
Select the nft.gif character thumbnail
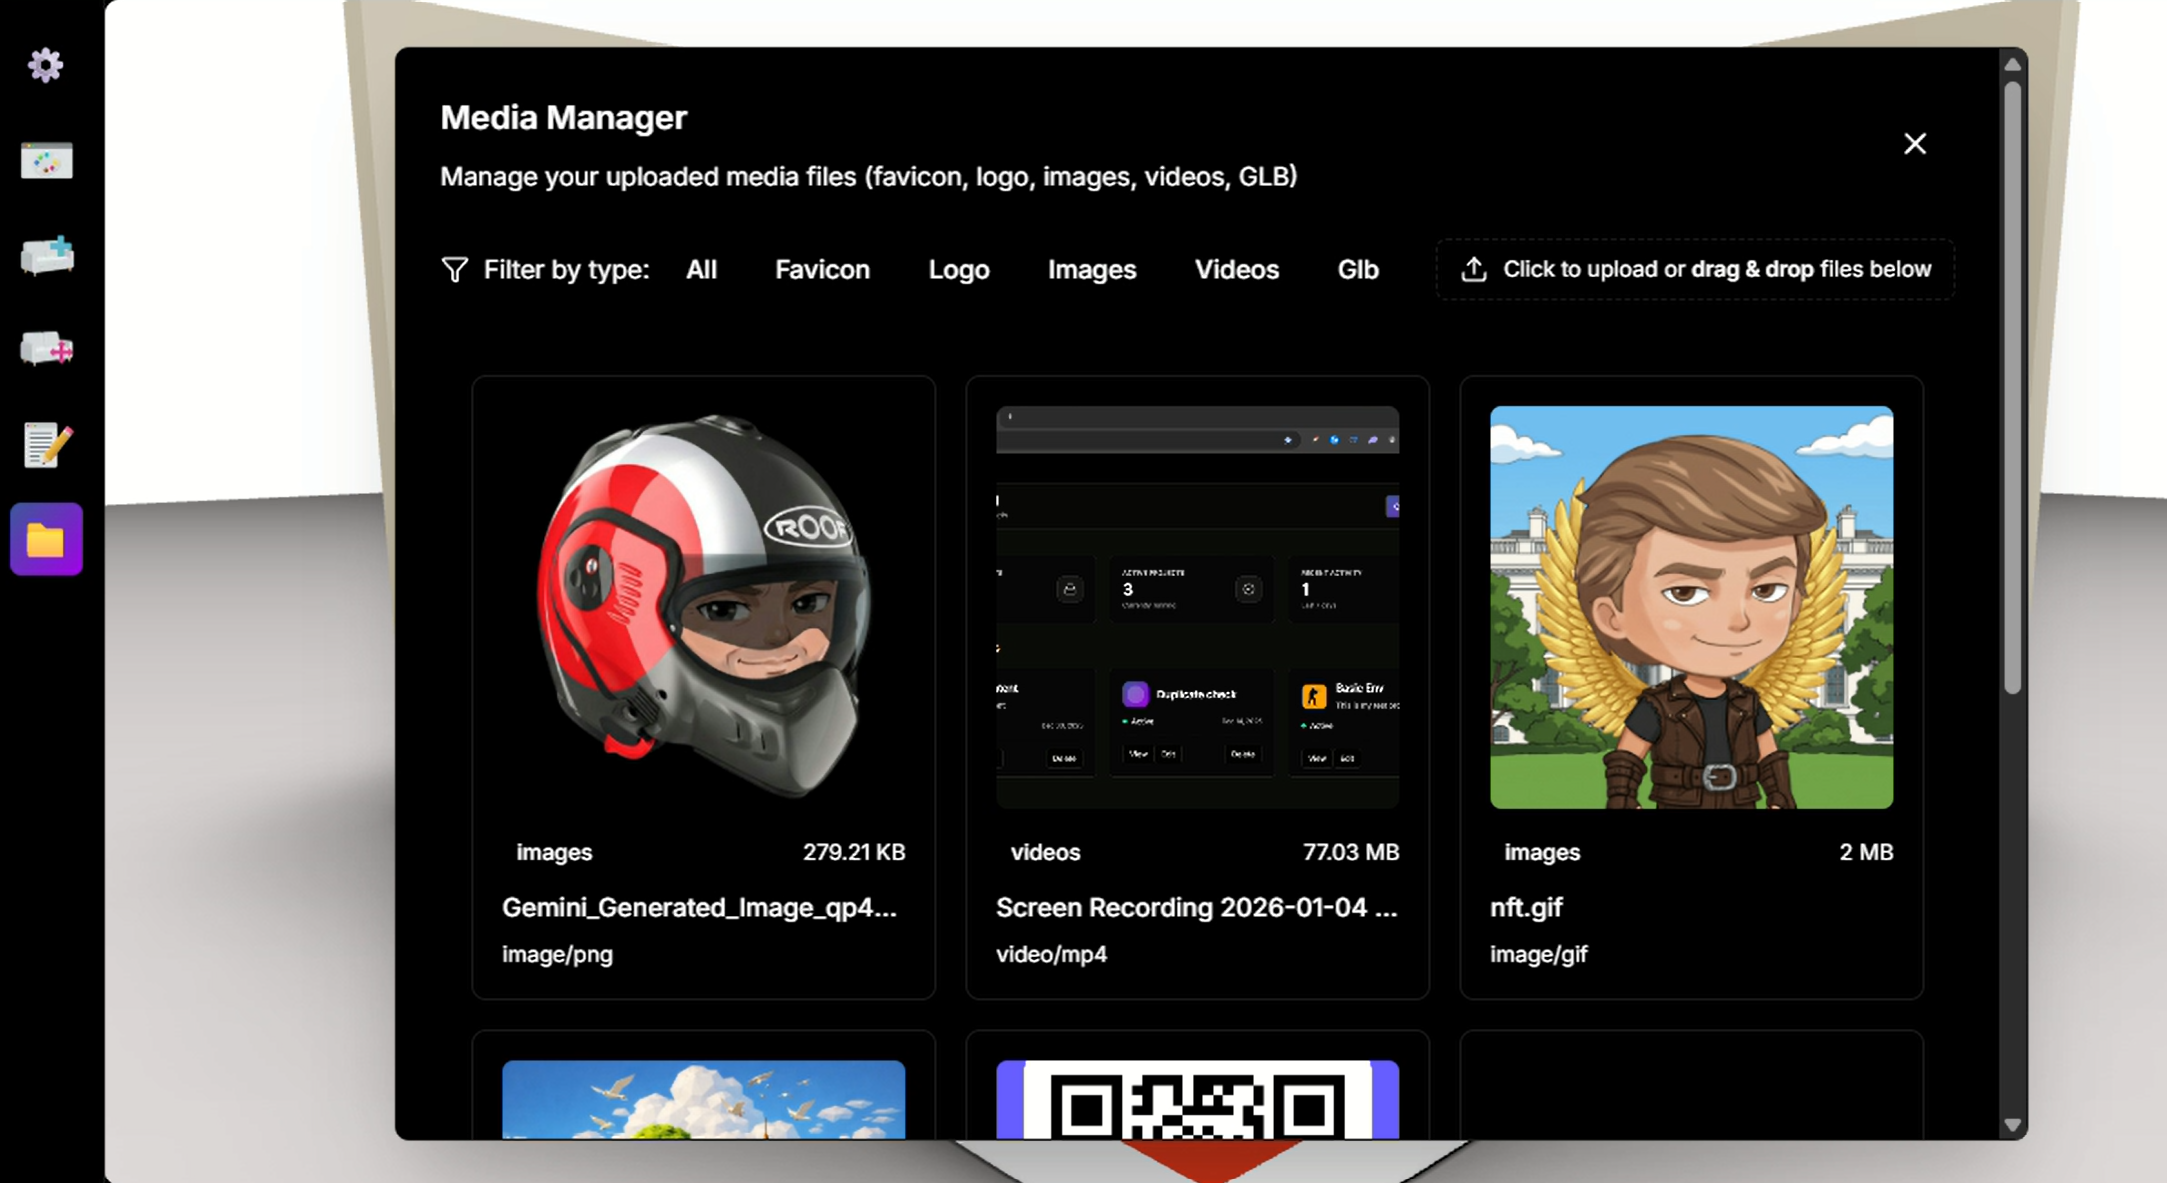pos(1691,607)
